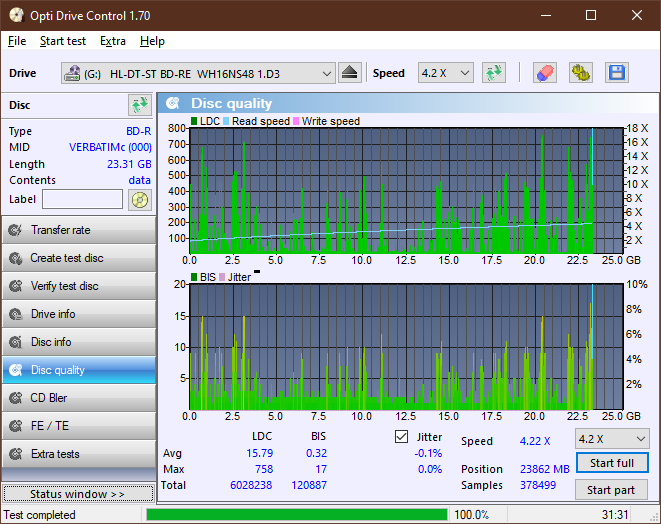Click the disc Label input field
The height and width of the screenshot is (524, 661).
coord(82,199)
